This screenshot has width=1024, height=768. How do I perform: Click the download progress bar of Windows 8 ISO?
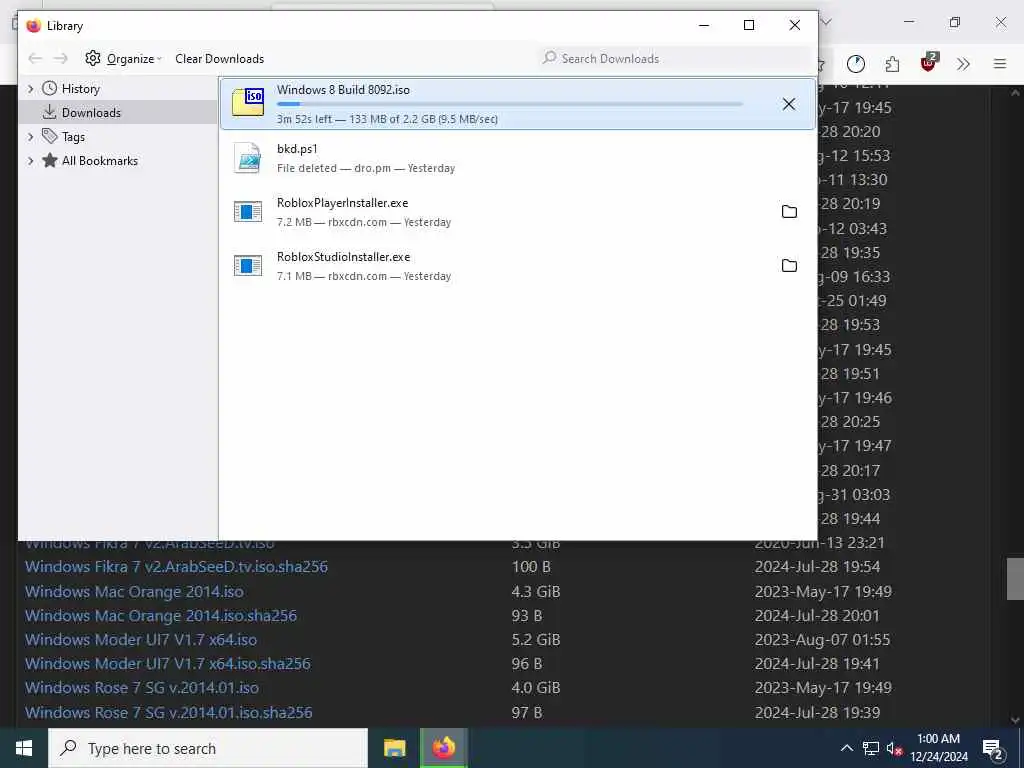point(509,104)
